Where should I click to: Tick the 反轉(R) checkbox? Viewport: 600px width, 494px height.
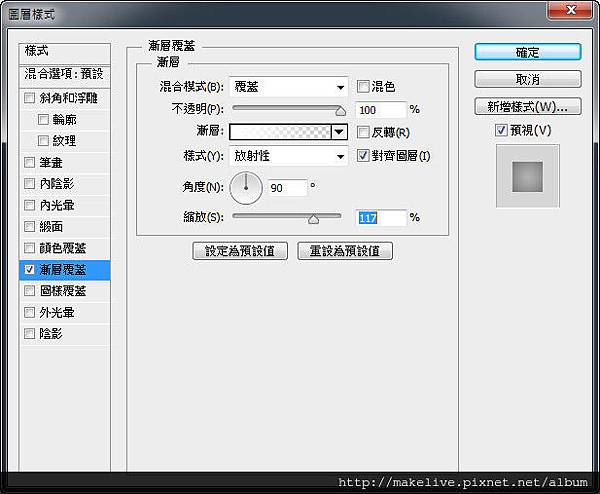pos(362,132)
